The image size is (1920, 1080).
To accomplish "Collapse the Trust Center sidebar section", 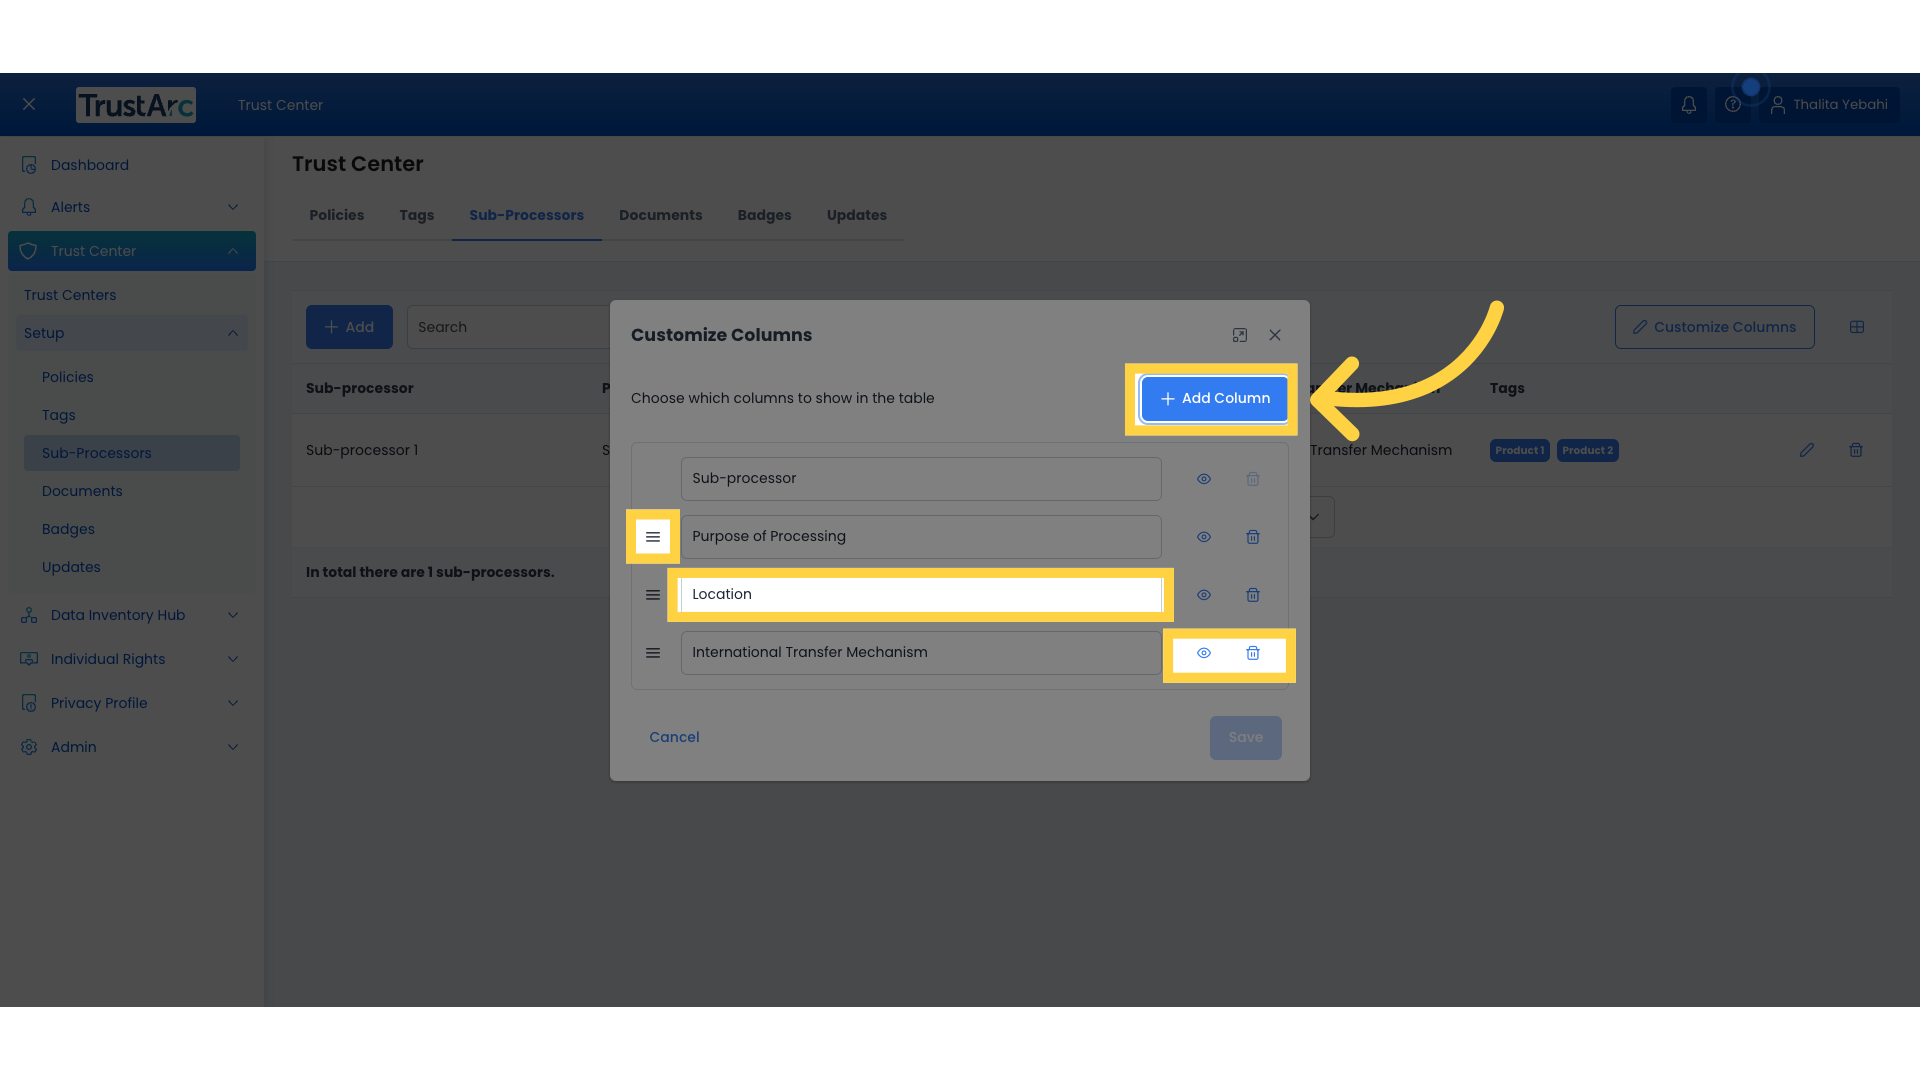I will pyautogui.click(x=232, y=251).
